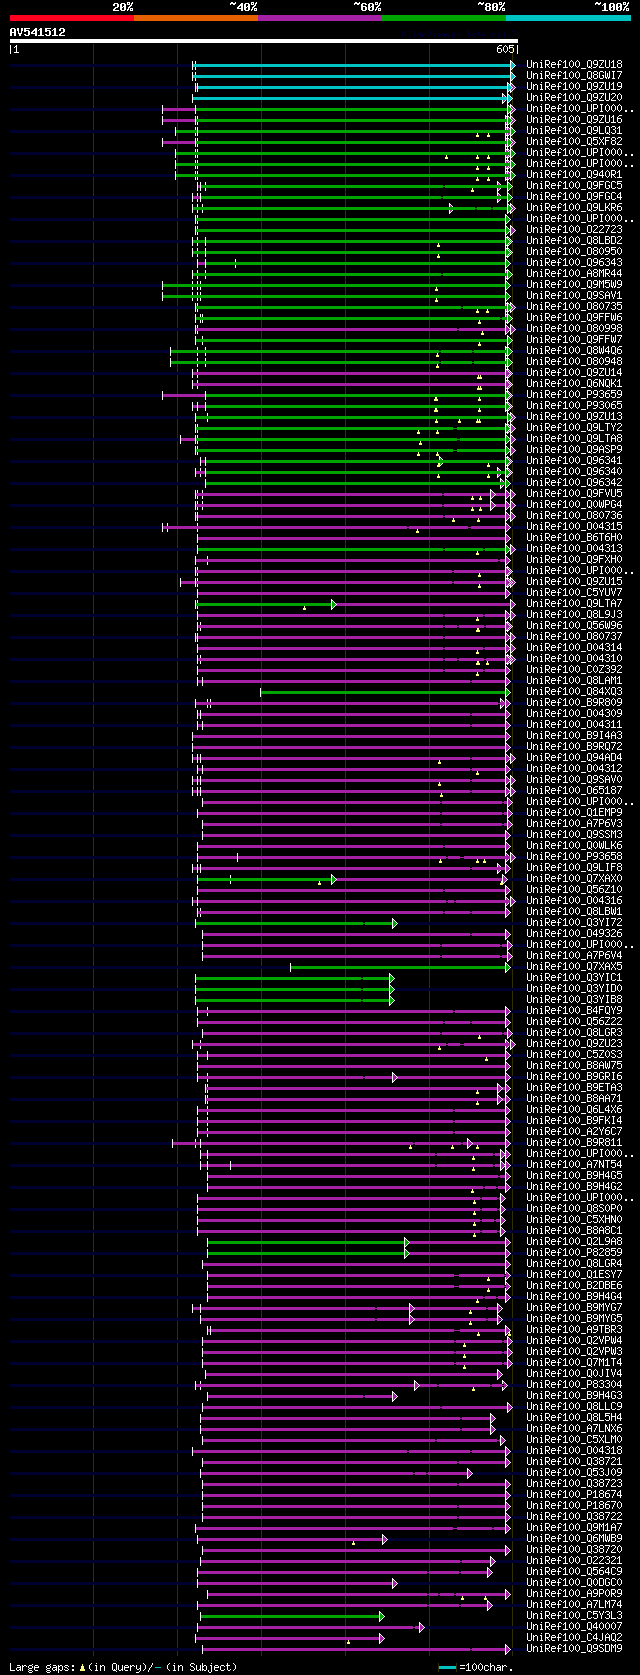
Task: Select hit label UniRef100_A7NT54
Action: [x=574, y=1164]
